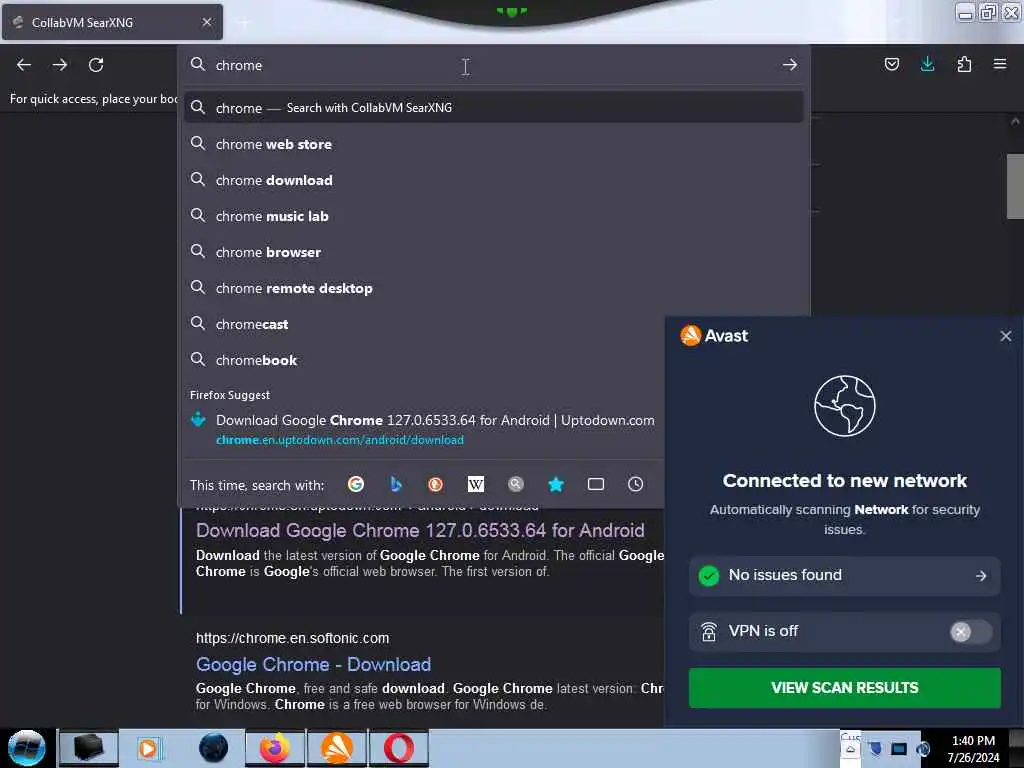Image resolution: width=1024 pixels, height=768 pixels.
Task: Select the chrome web store suggestion
Action: coord(493,144)
